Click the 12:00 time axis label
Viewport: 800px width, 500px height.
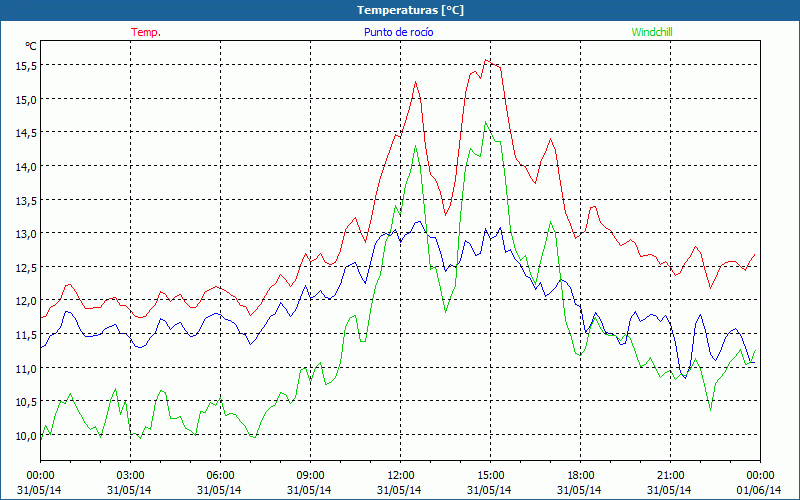tap(401, 476)
